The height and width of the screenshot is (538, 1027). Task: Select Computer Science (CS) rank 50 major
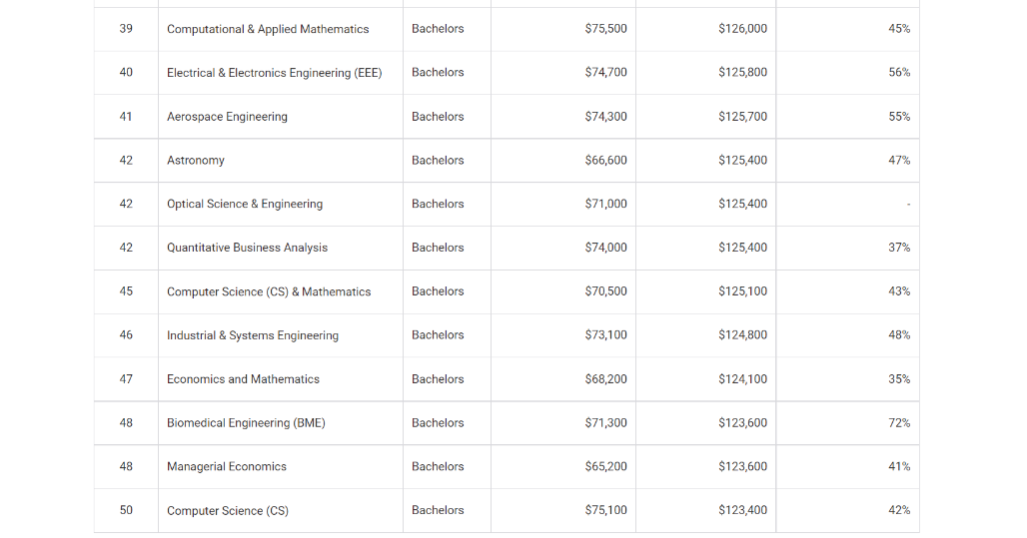pos(227,510)
